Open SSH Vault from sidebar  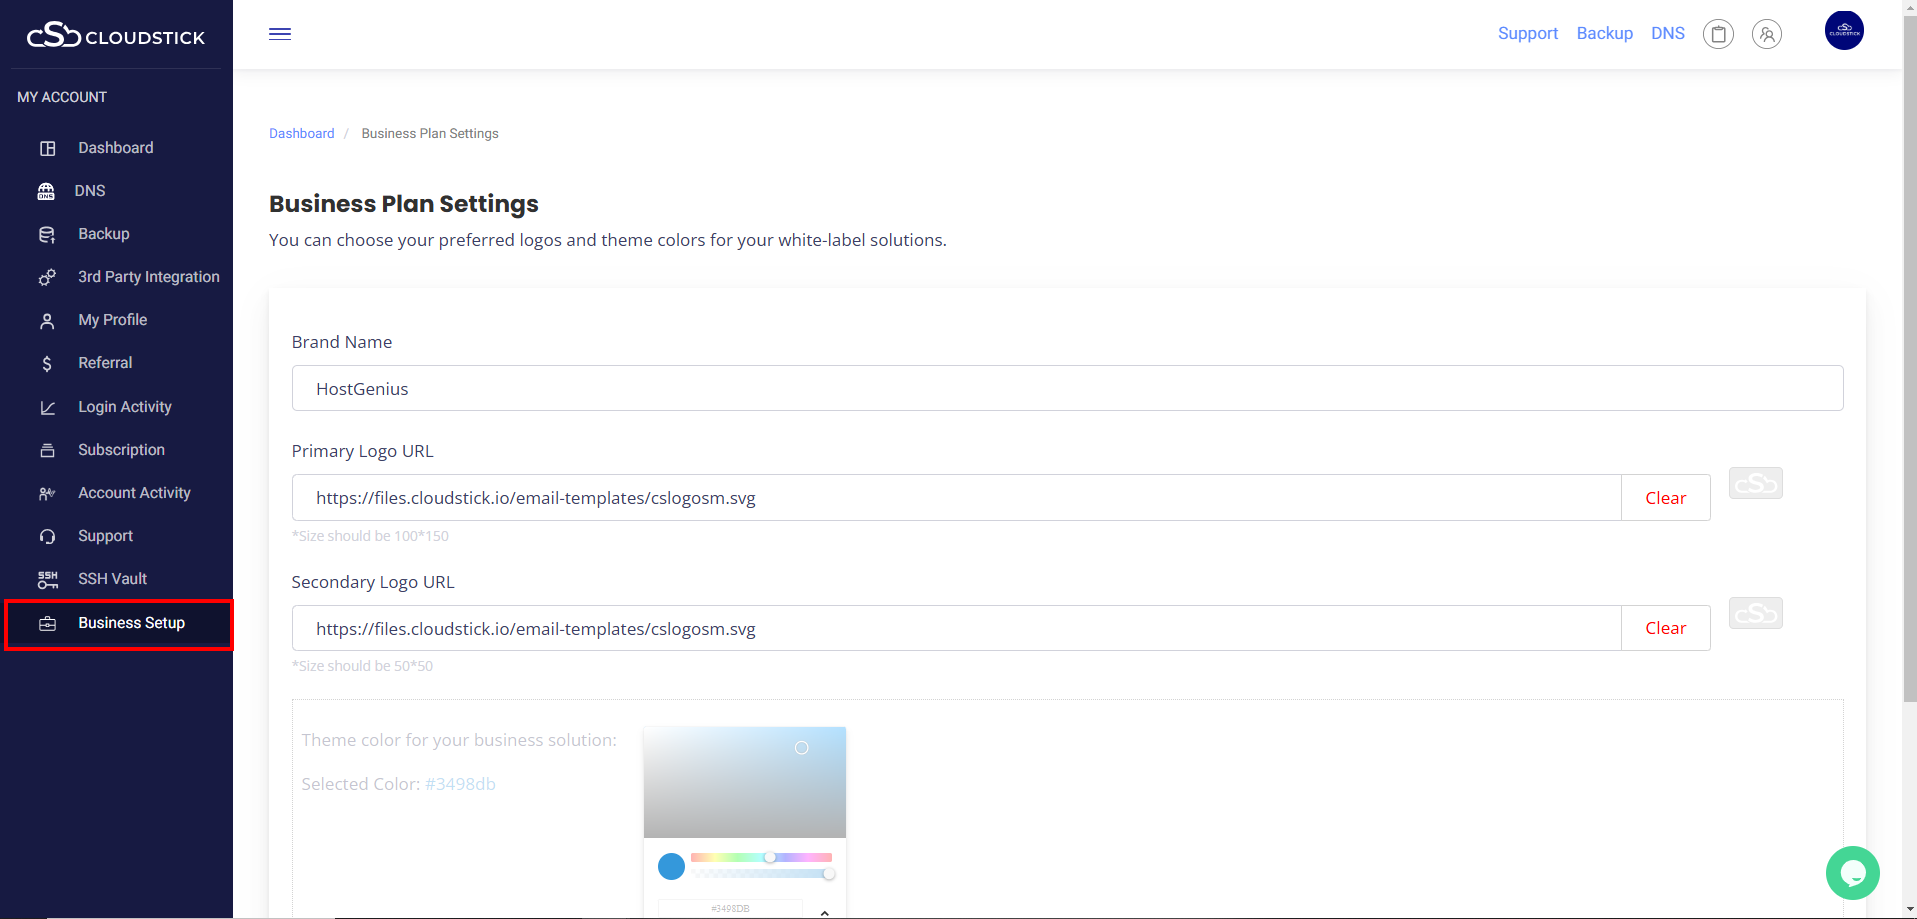112,579
